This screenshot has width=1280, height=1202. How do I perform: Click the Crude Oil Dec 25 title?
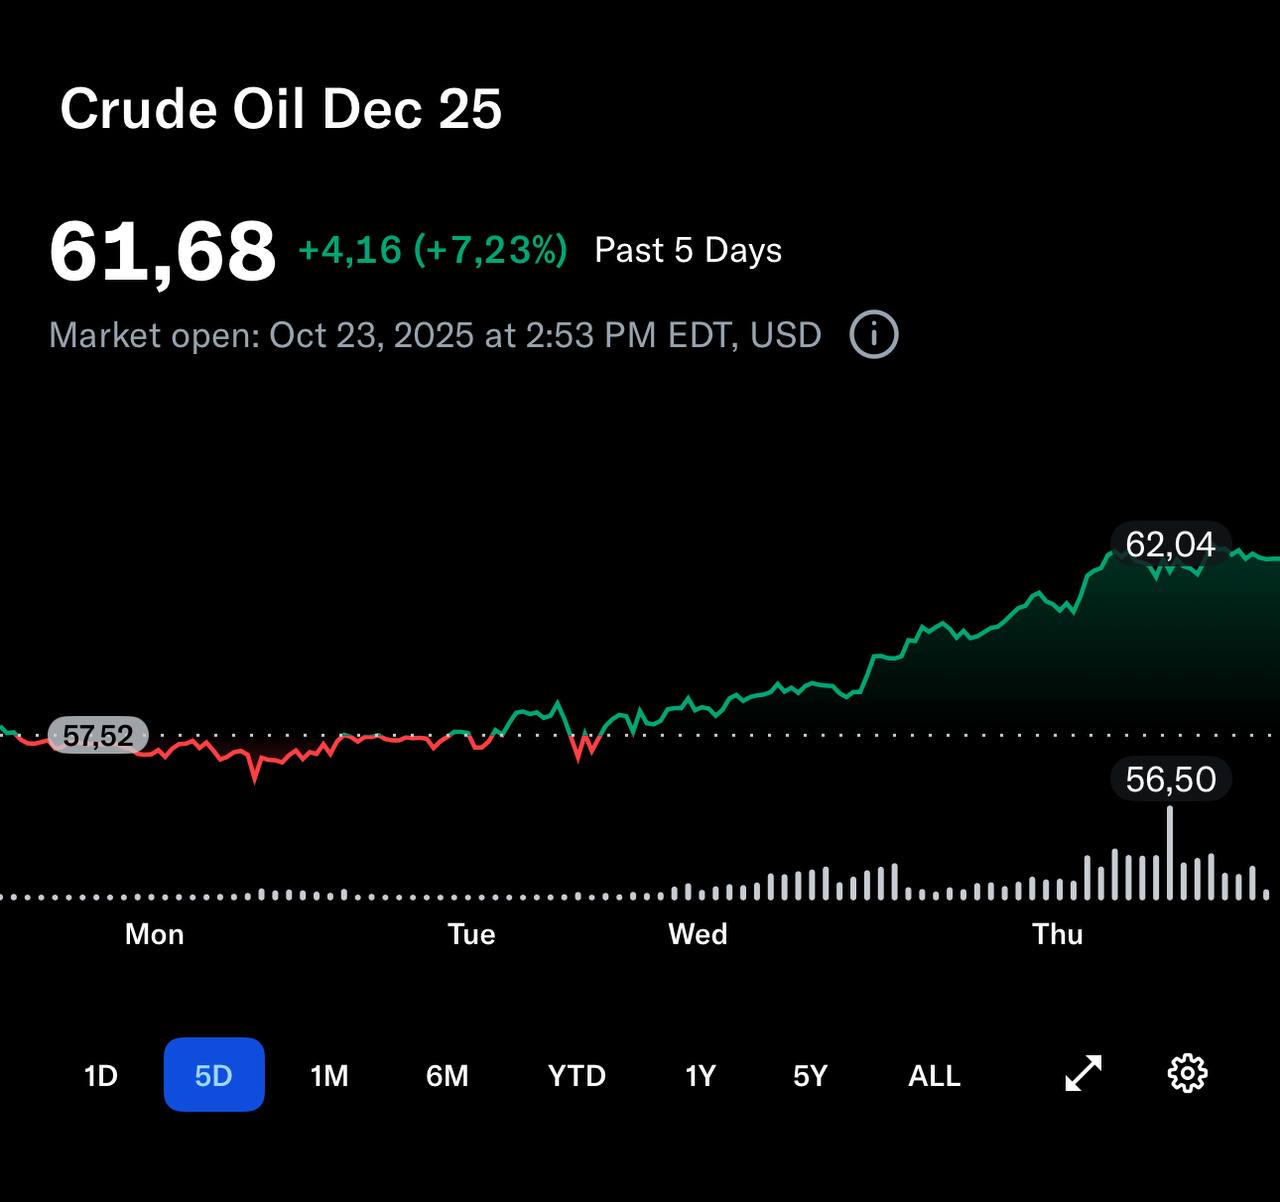point(281,109)
